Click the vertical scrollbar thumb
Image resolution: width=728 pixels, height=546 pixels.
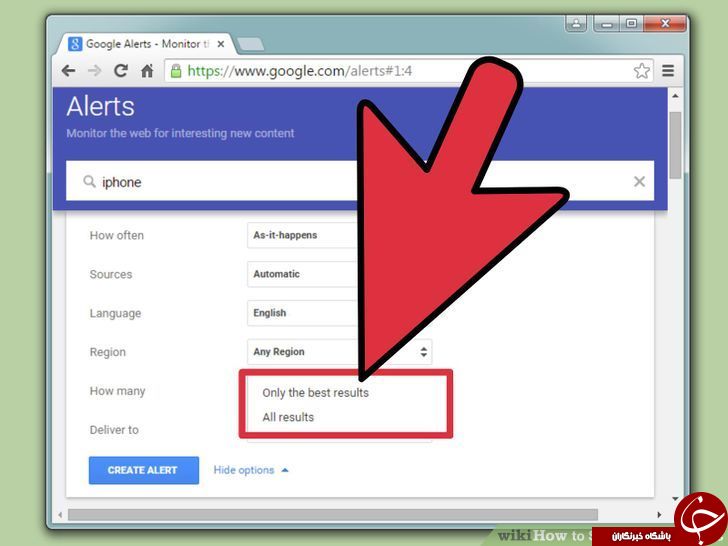[x=676, y=145]
